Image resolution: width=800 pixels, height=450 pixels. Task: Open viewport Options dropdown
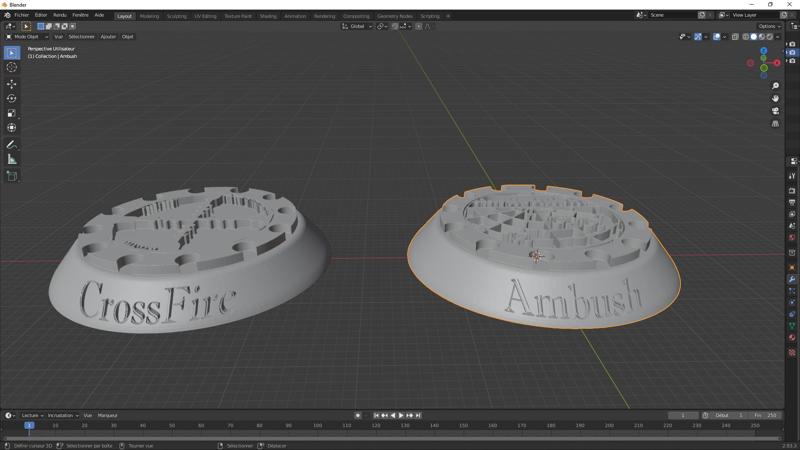pos(769,26)
